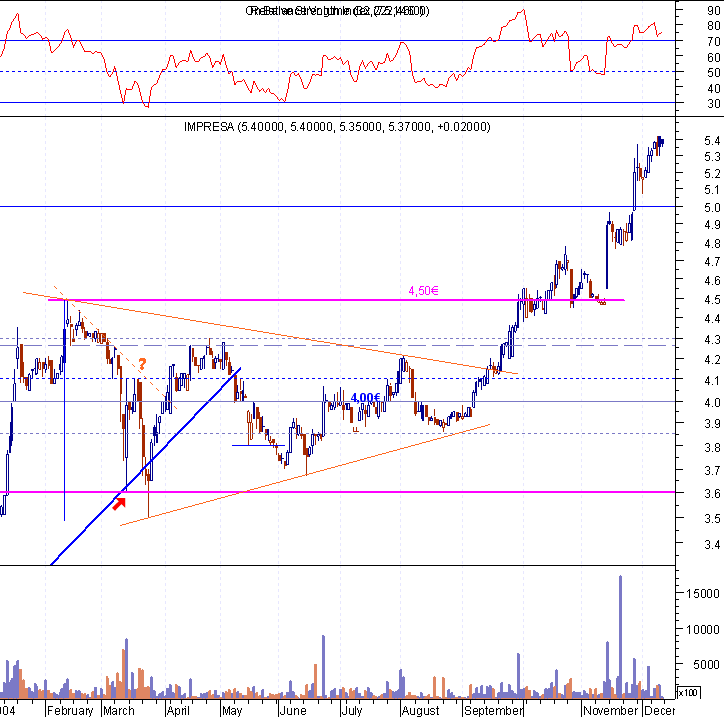Select the RSI peak in September
724x717 pixels.
pyautogui.click(x=523, y=10)
